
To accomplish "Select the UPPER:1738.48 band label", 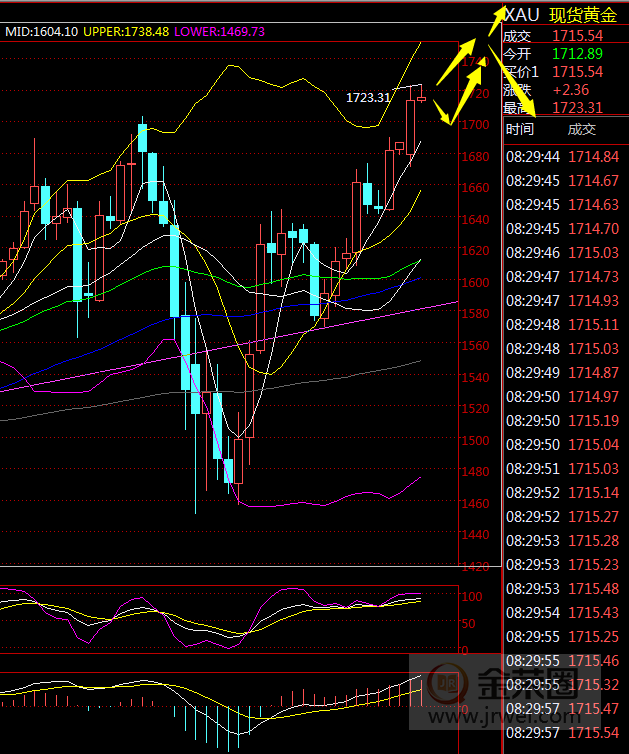I will tap(126, 32).
